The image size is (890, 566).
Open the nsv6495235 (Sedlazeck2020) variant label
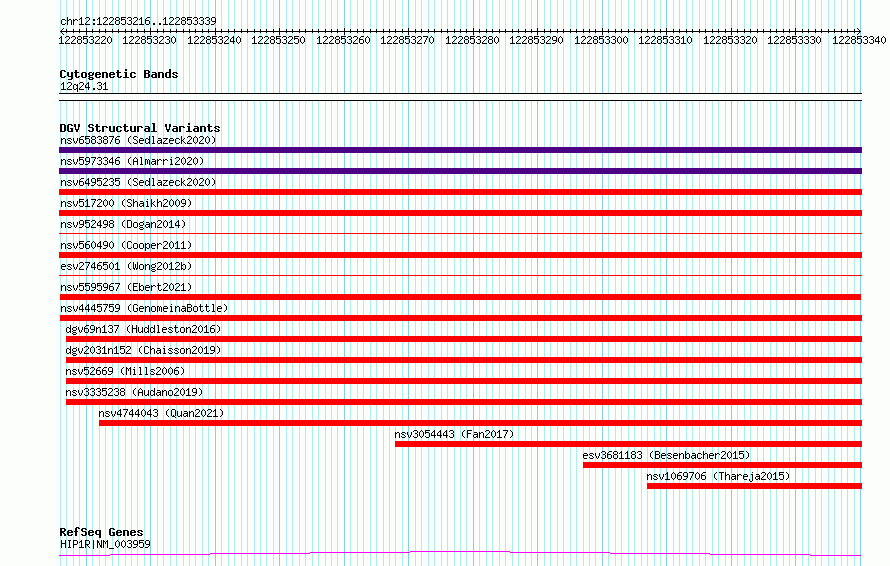[x=138, y=182]
